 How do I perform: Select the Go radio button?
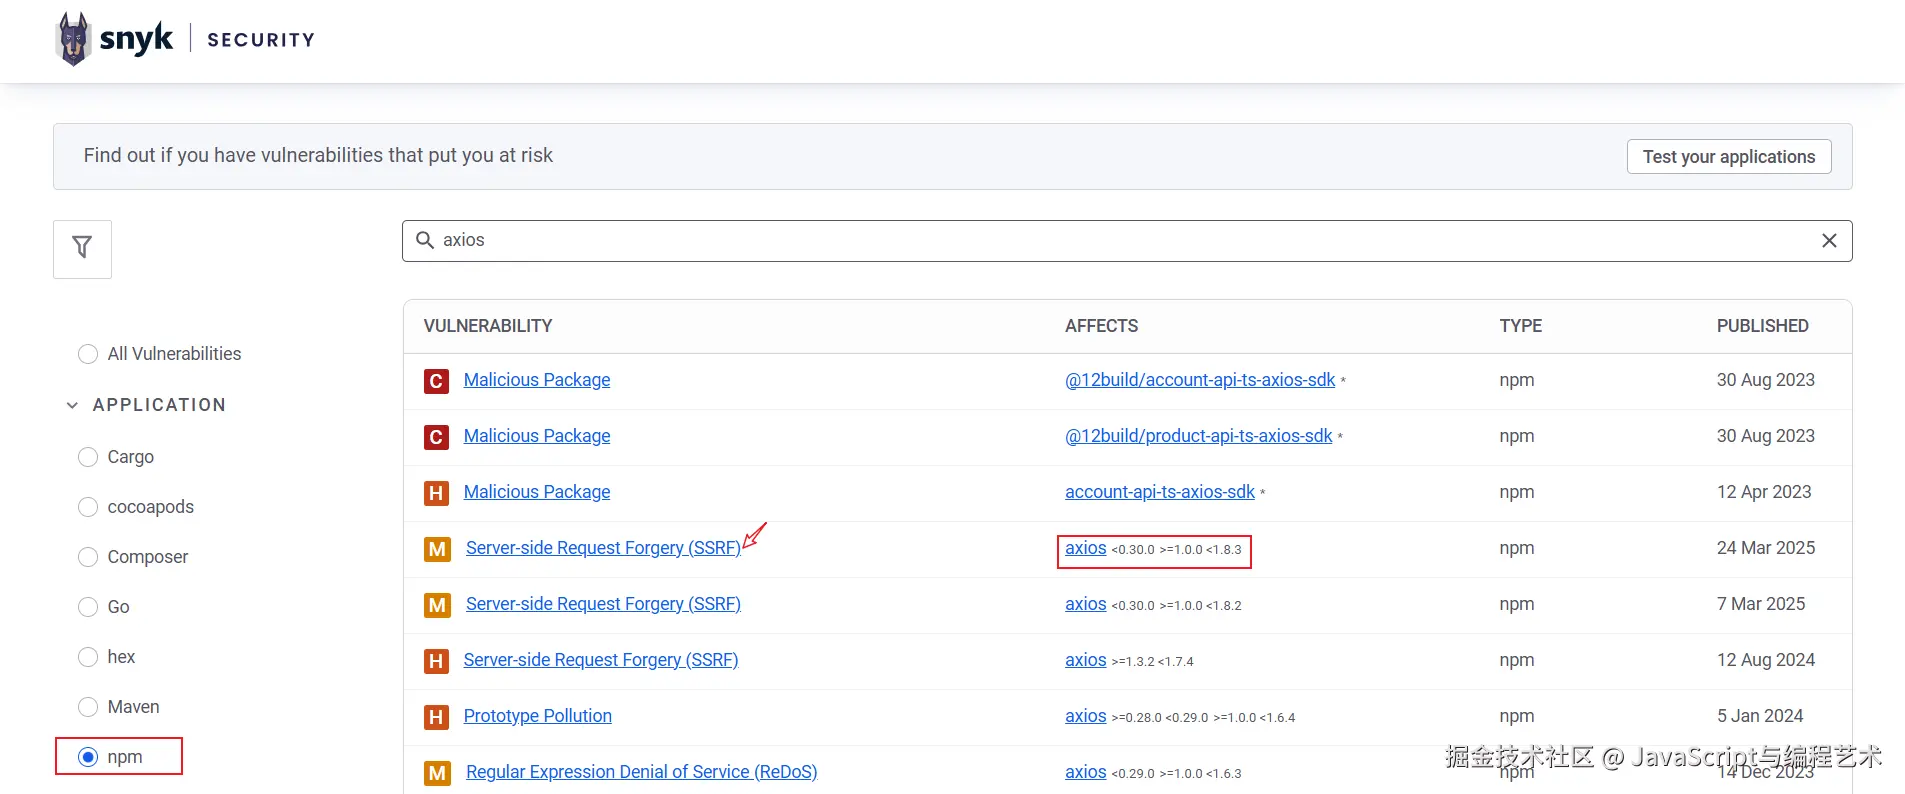click(88, 607)
